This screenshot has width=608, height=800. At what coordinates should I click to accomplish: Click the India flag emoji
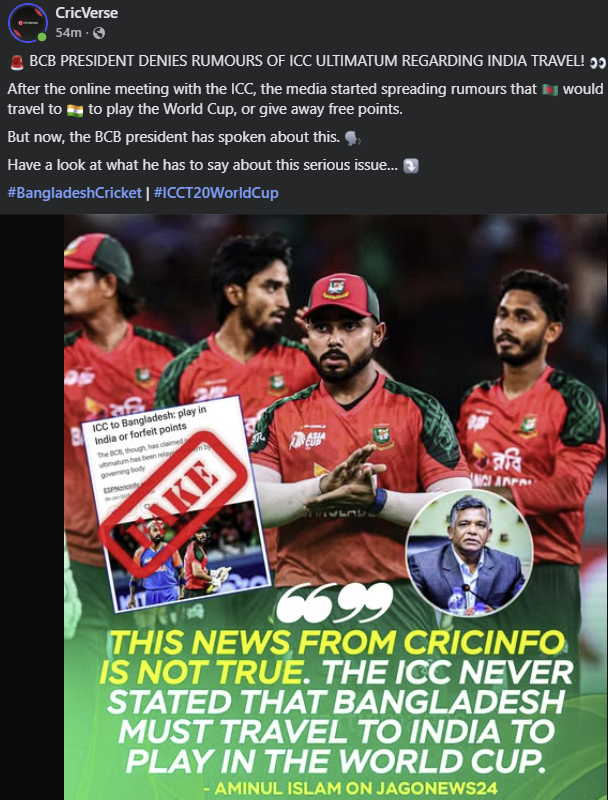(x=74, y=110)
